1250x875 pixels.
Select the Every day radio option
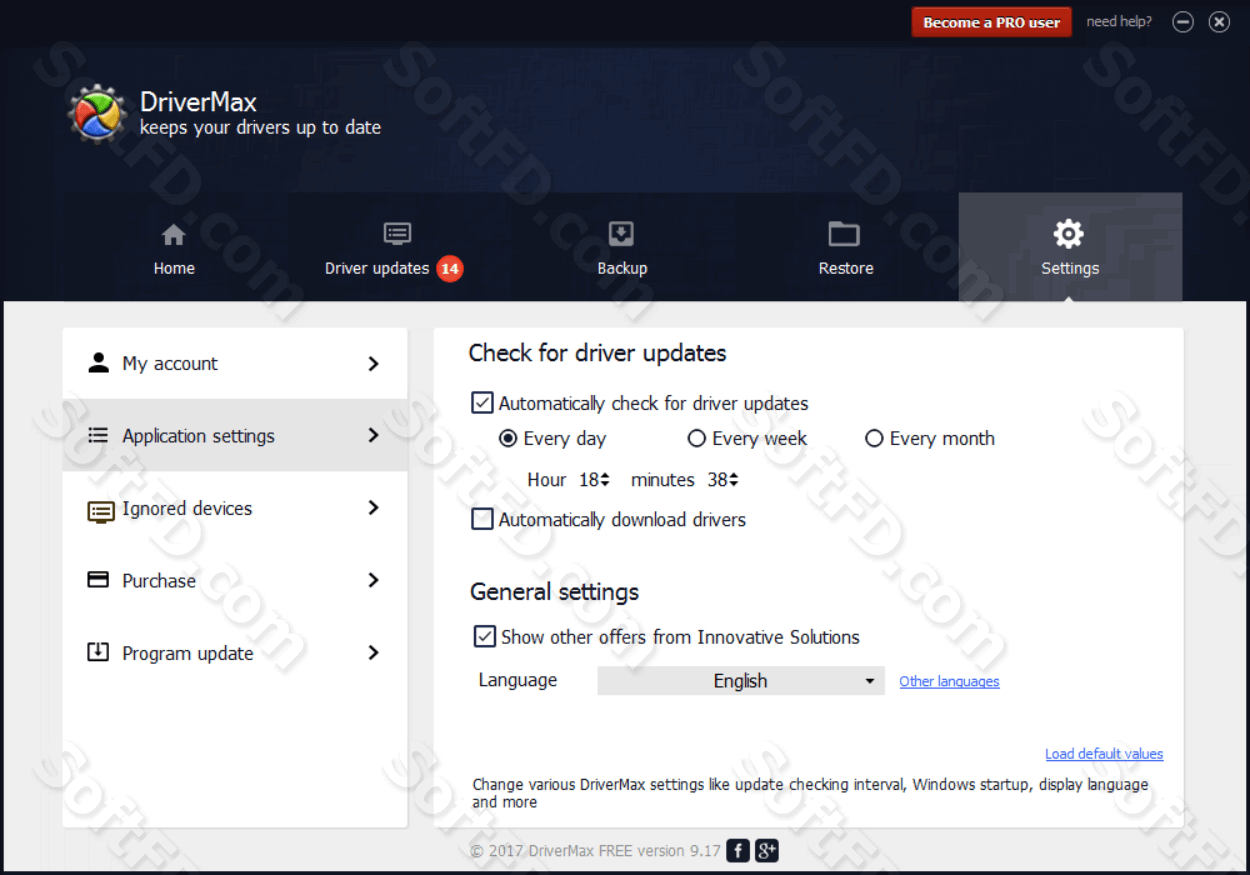point(508,438)
